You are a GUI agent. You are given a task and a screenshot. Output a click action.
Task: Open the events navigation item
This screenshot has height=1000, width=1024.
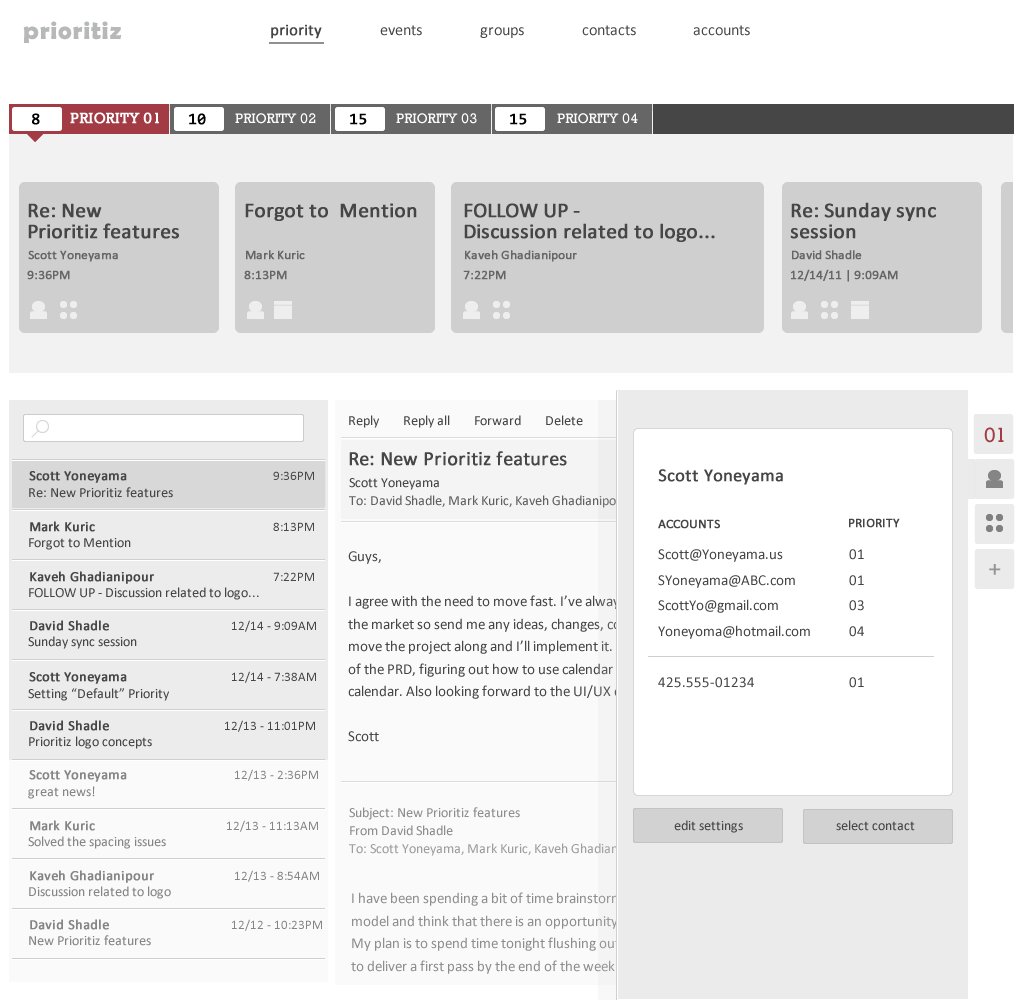click(x=401, y=31)
